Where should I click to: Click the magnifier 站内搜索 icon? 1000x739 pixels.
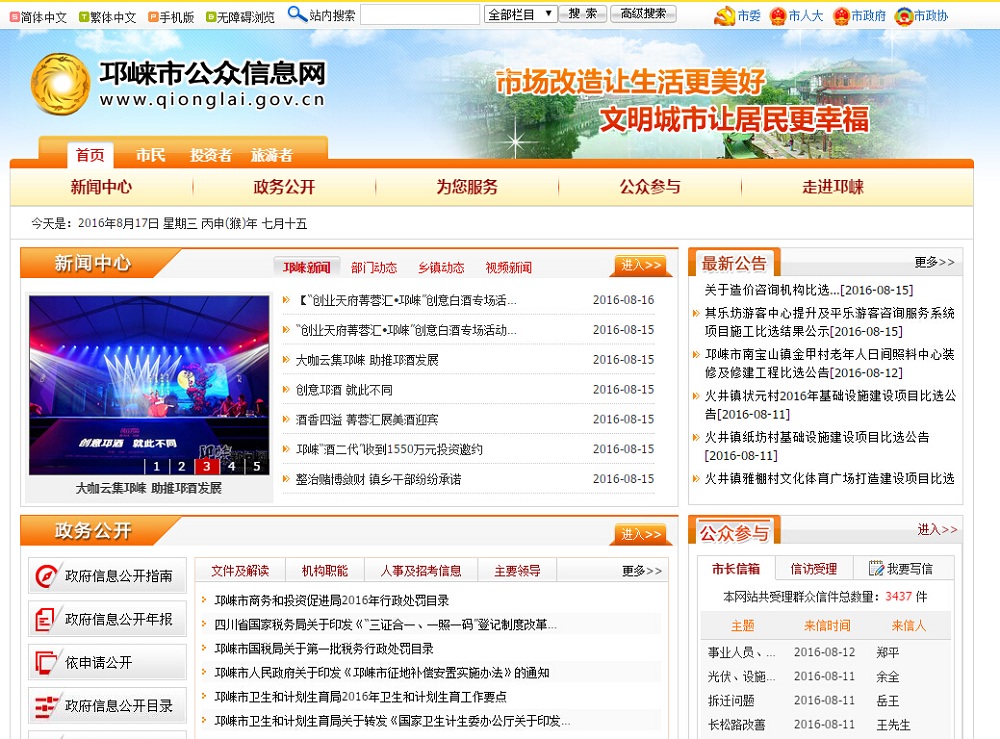coord(297,13)
